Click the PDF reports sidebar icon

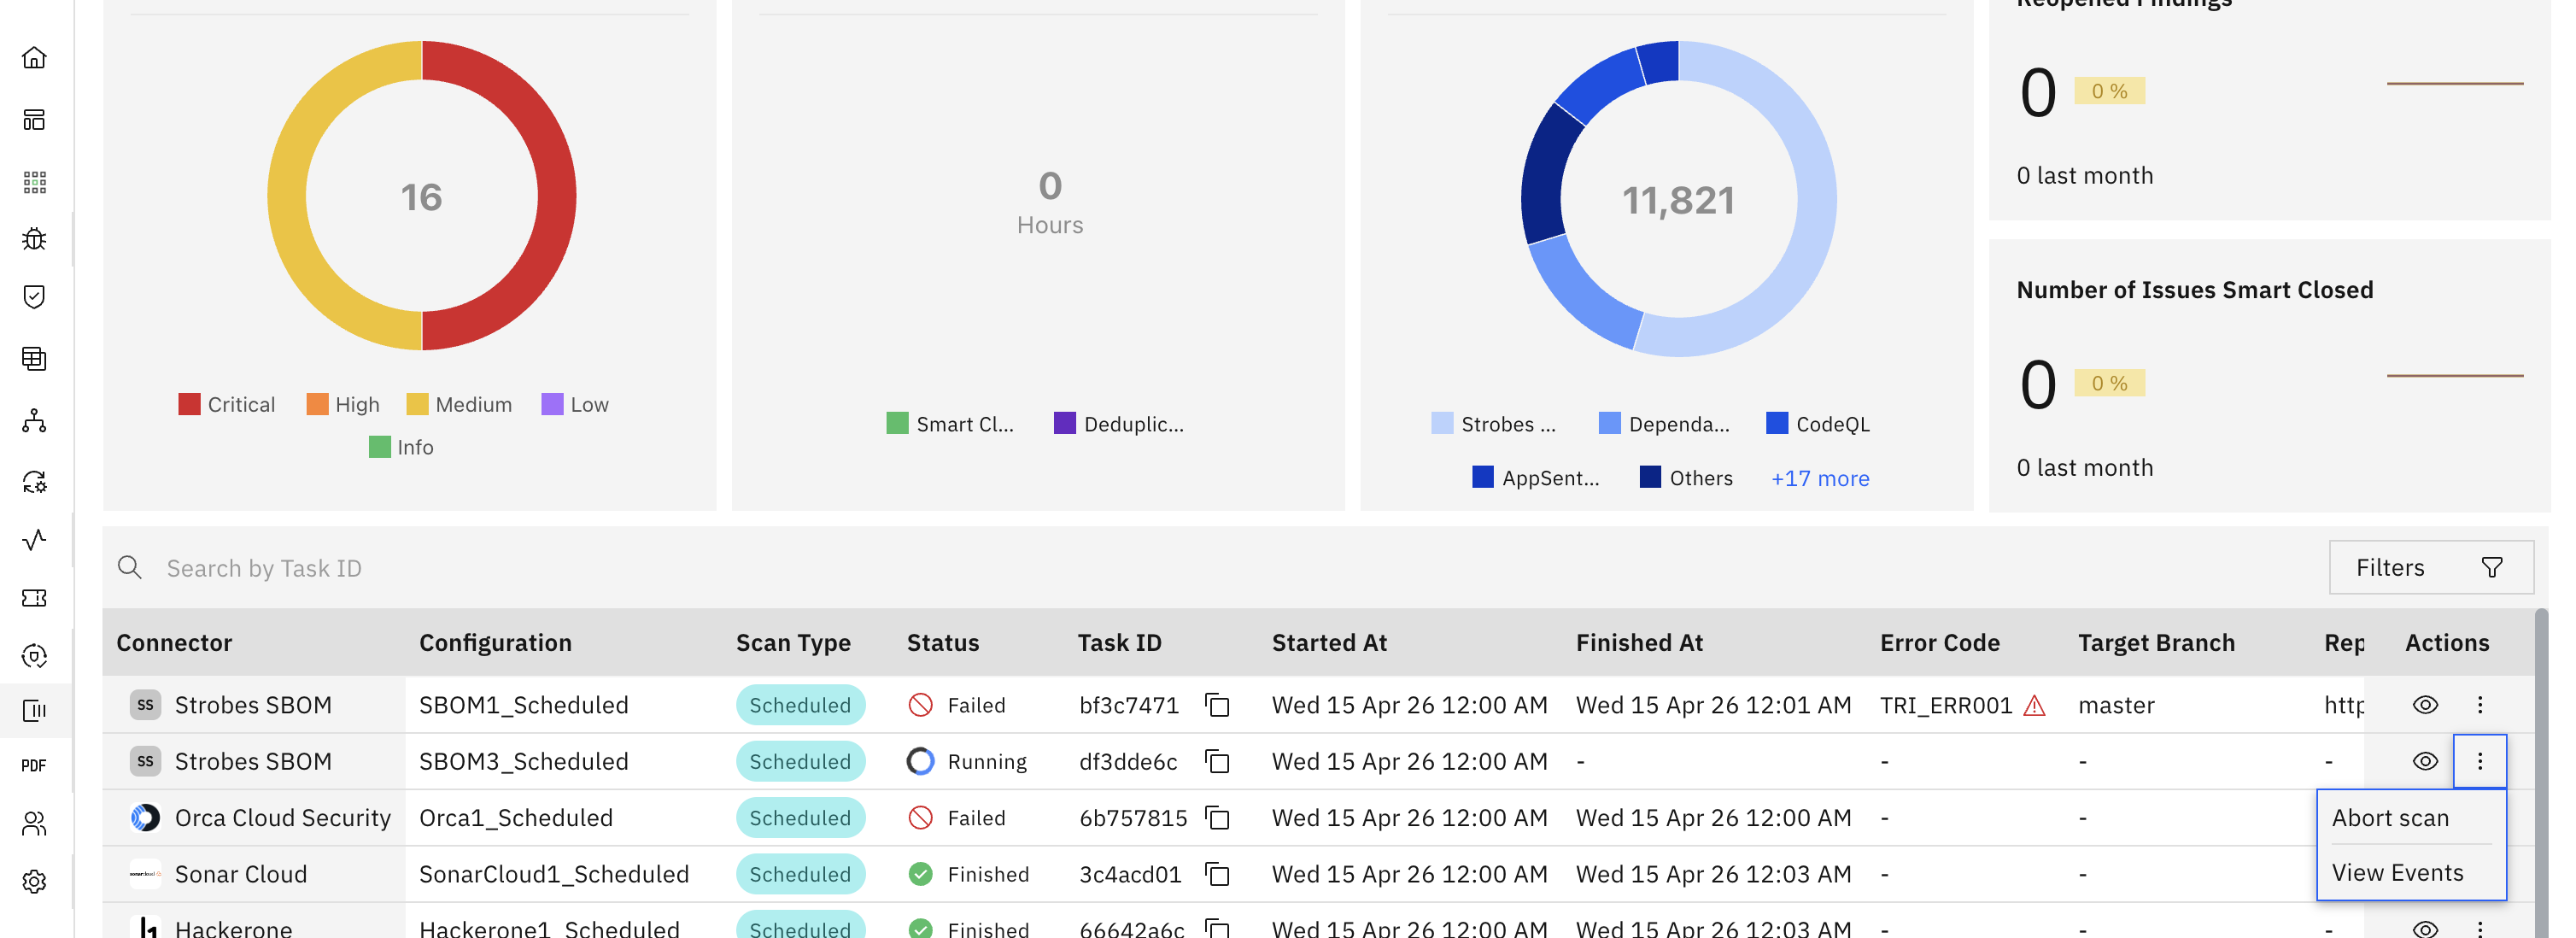click(34, 766)
